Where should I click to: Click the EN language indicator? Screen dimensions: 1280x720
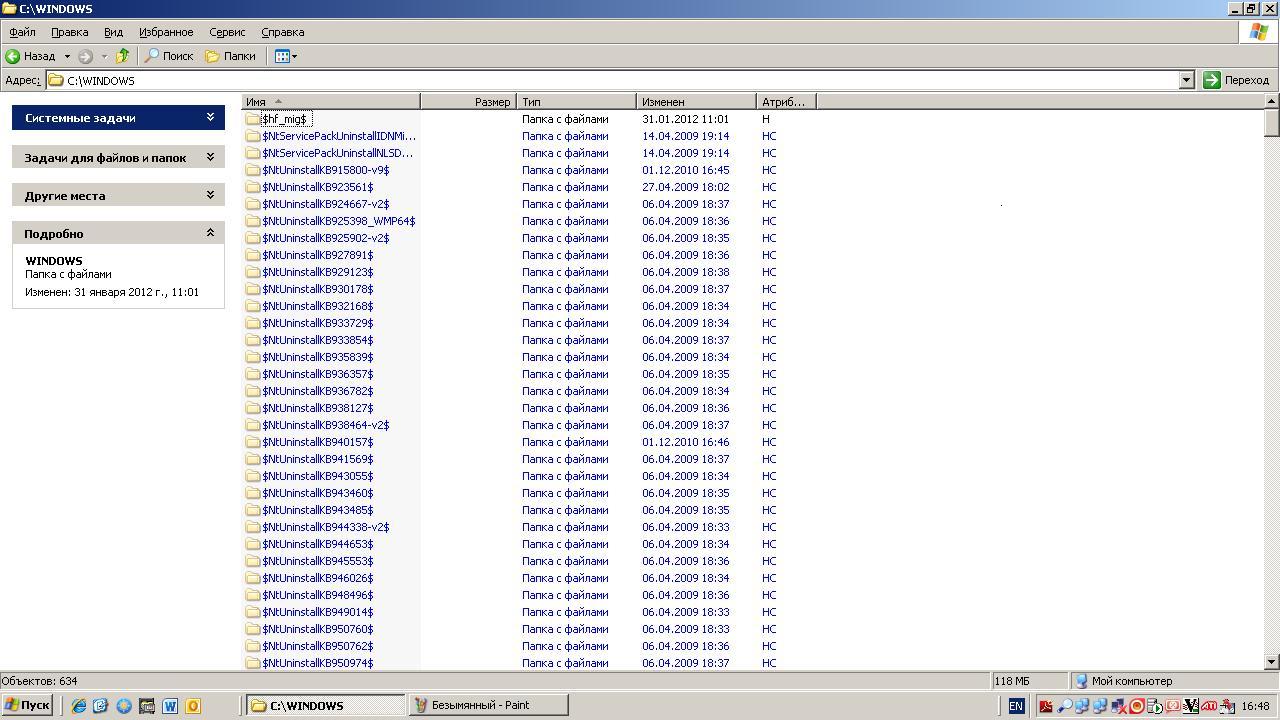point(1016,706)
